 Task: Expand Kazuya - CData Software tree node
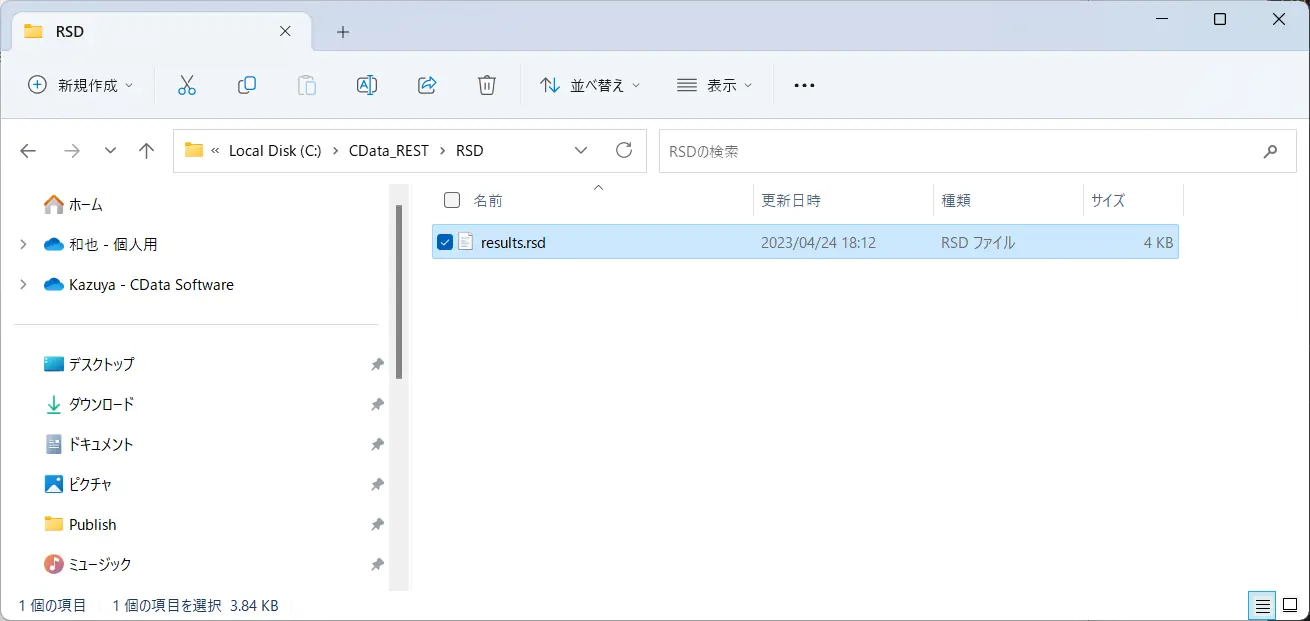[24, 284]
